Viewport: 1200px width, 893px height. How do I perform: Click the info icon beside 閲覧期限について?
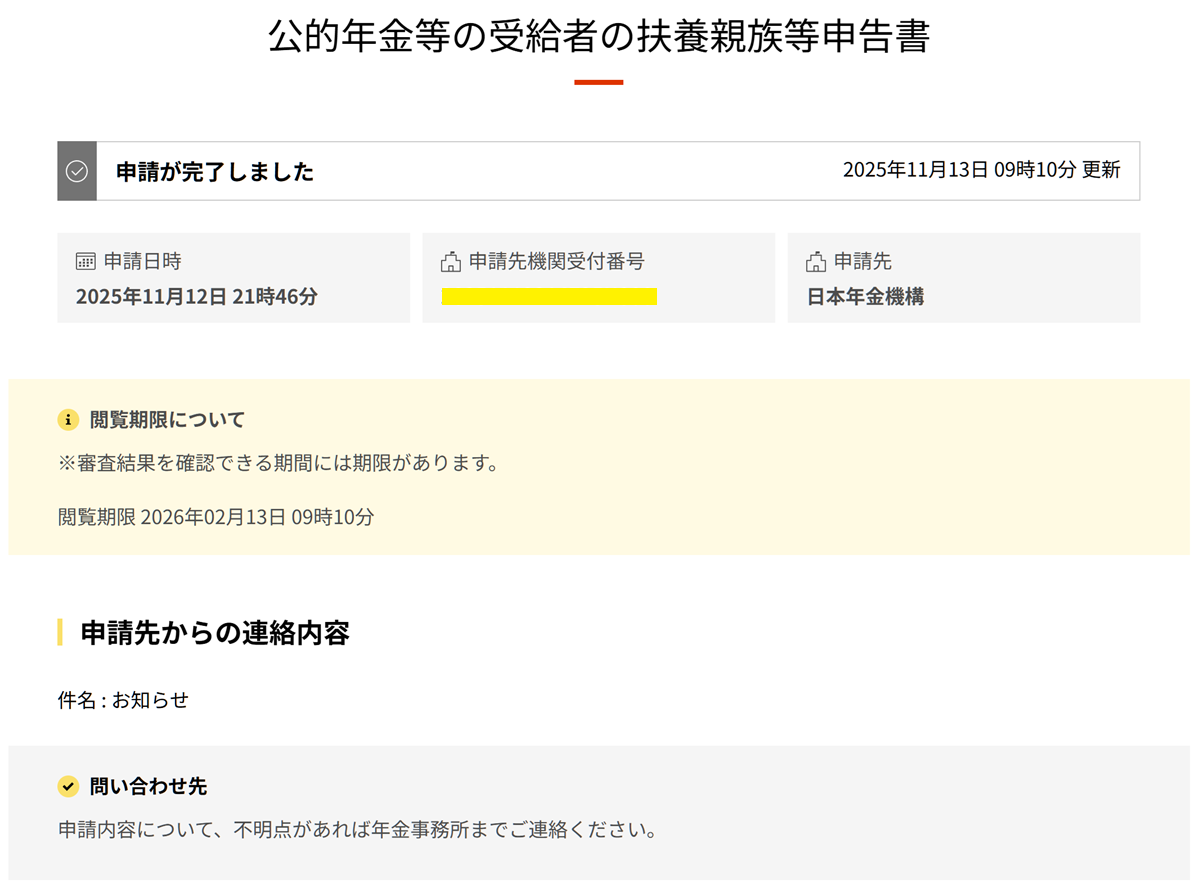point(68,420)
